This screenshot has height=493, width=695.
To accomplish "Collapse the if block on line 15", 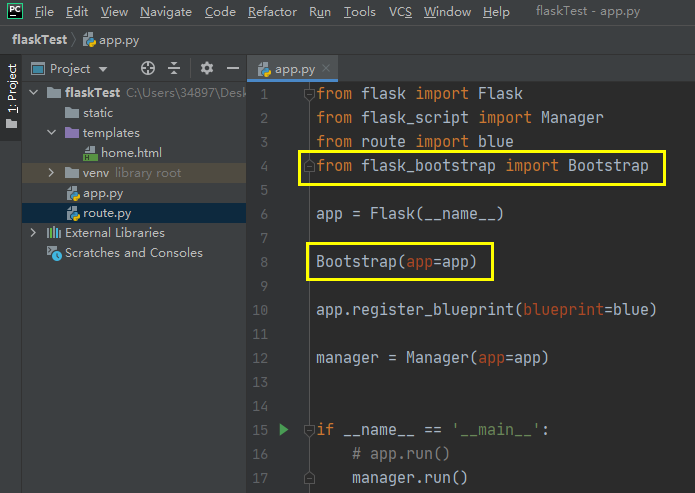I will point(309,430).
